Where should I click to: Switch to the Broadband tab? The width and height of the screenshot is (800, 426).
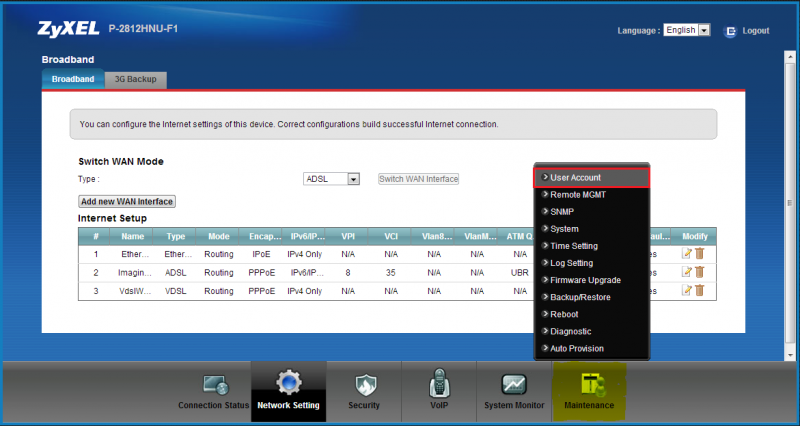click(x=73, y=79)
